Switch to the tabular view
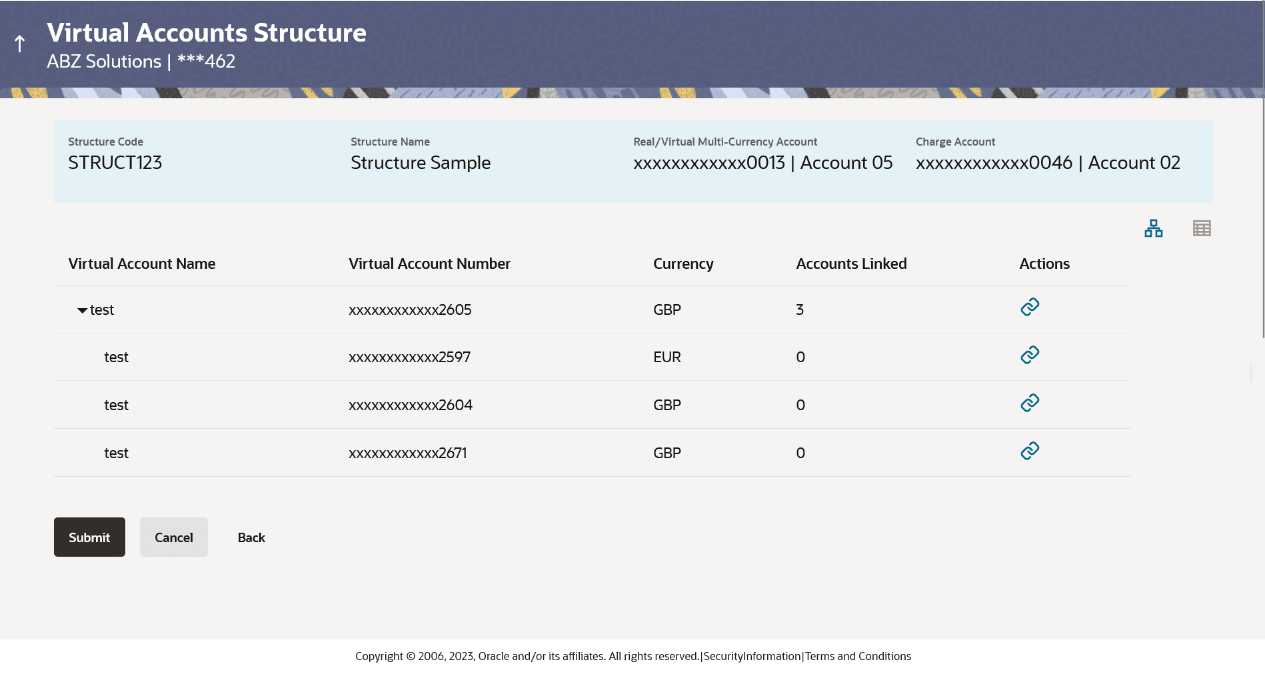This screenshot has height=684, width=1265. [x=1201, y=228]
